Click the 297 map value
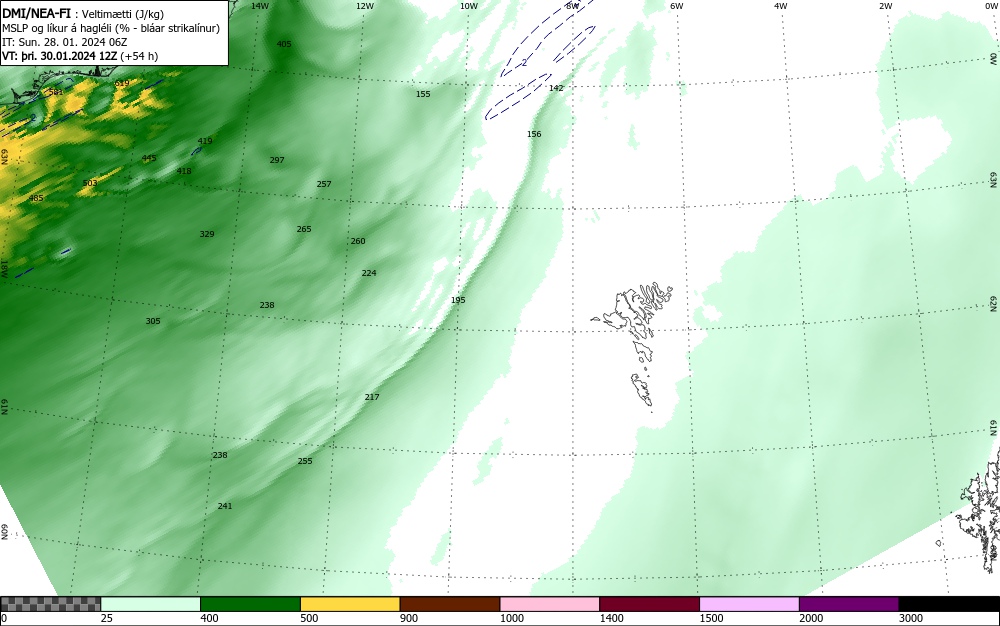1000x626 pixels. click(277, 160)
